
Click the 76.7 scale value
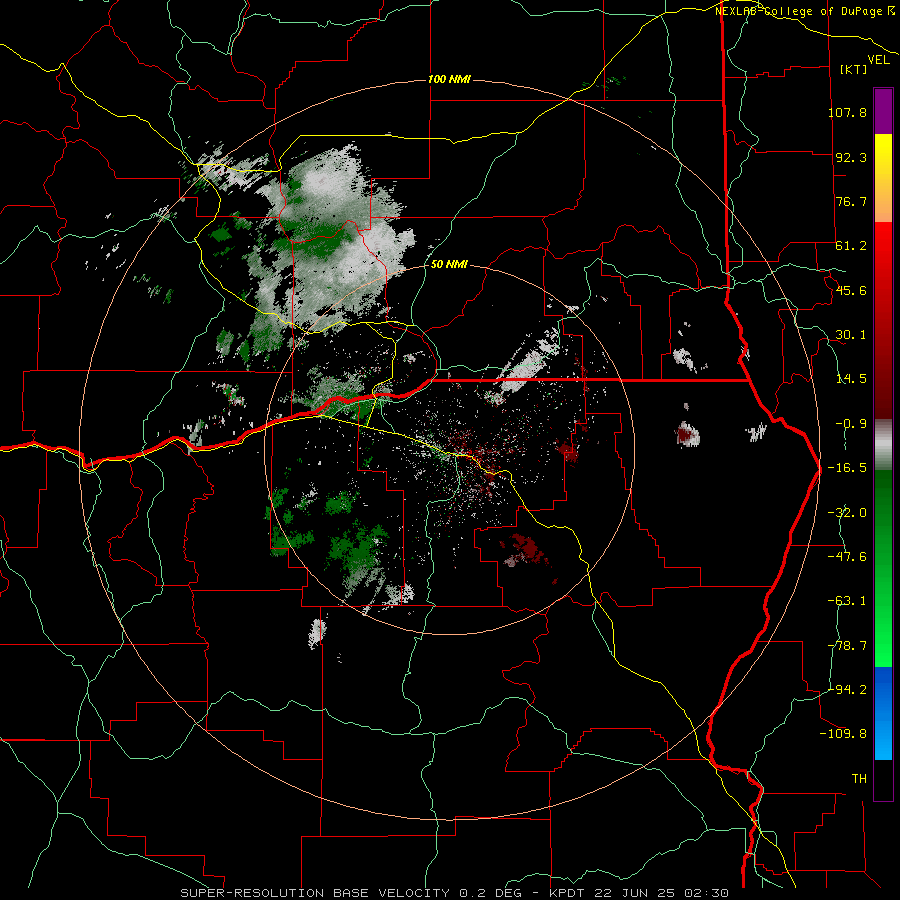point(851,201)
